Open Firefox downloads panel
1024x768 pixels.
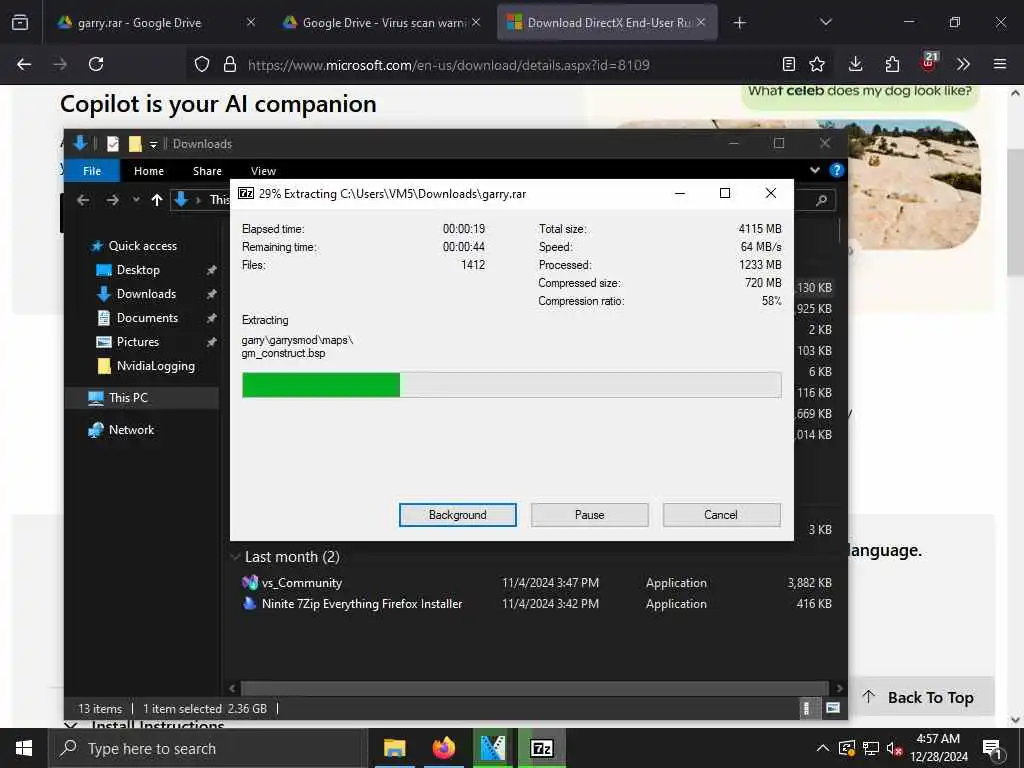click(x=856, y=64)
